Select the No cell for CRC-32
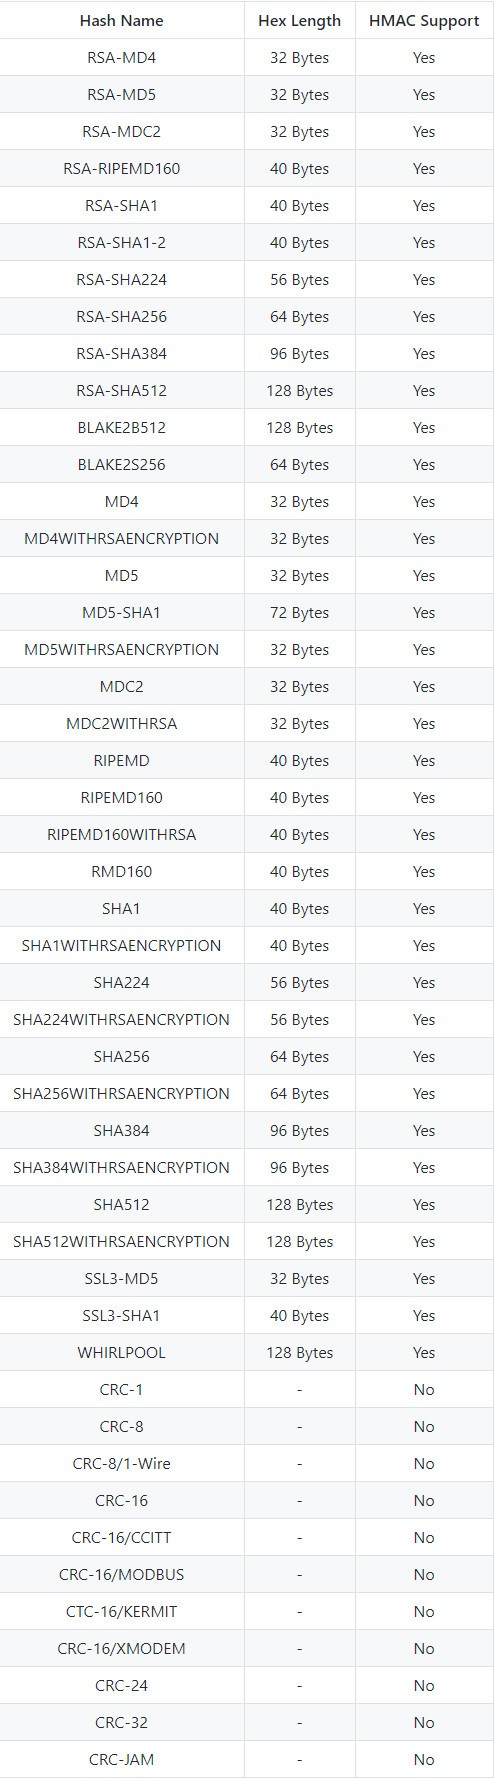Viewport: 495px width, 1779px height. point(424,1722)
